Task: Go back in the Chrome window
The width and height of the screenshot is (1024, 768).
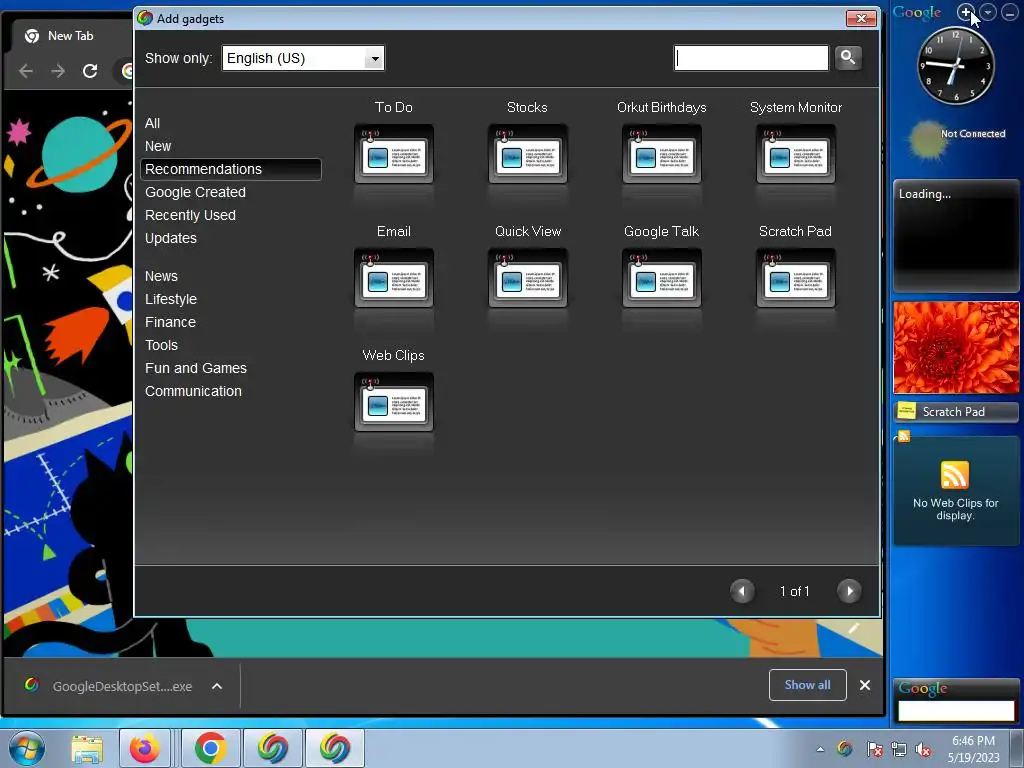Action: (x=26, y=71)
